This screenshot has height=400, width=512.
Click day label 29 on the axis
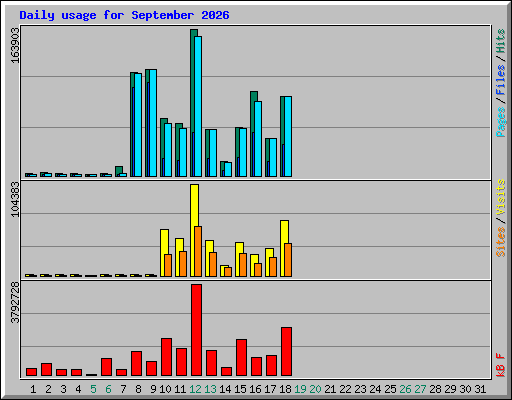coord(450,389)
